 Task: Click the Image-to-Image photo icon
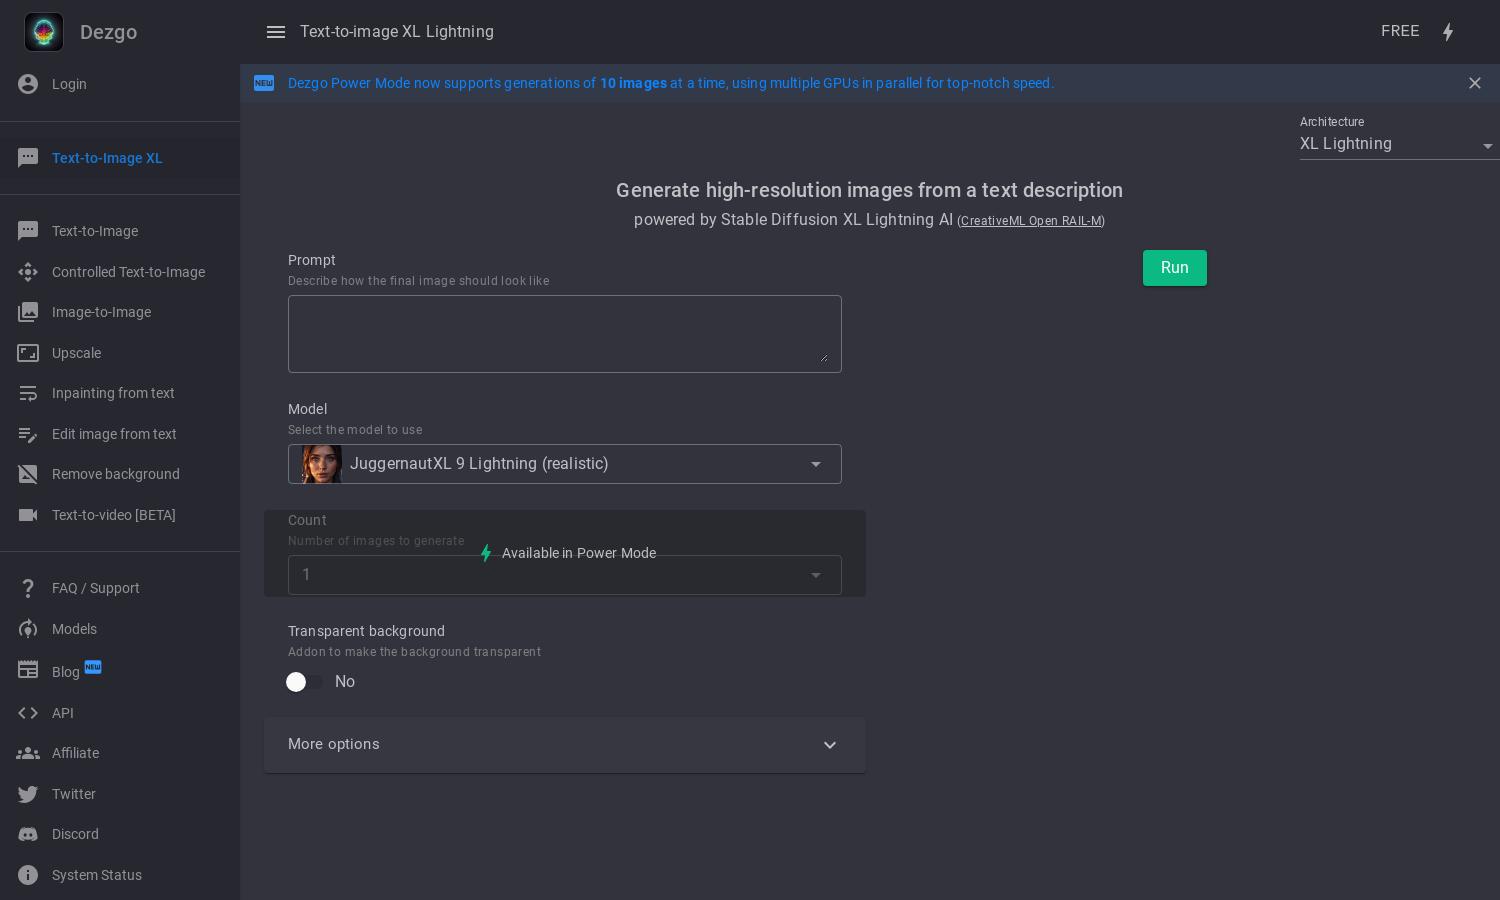[x=28, y=312]
